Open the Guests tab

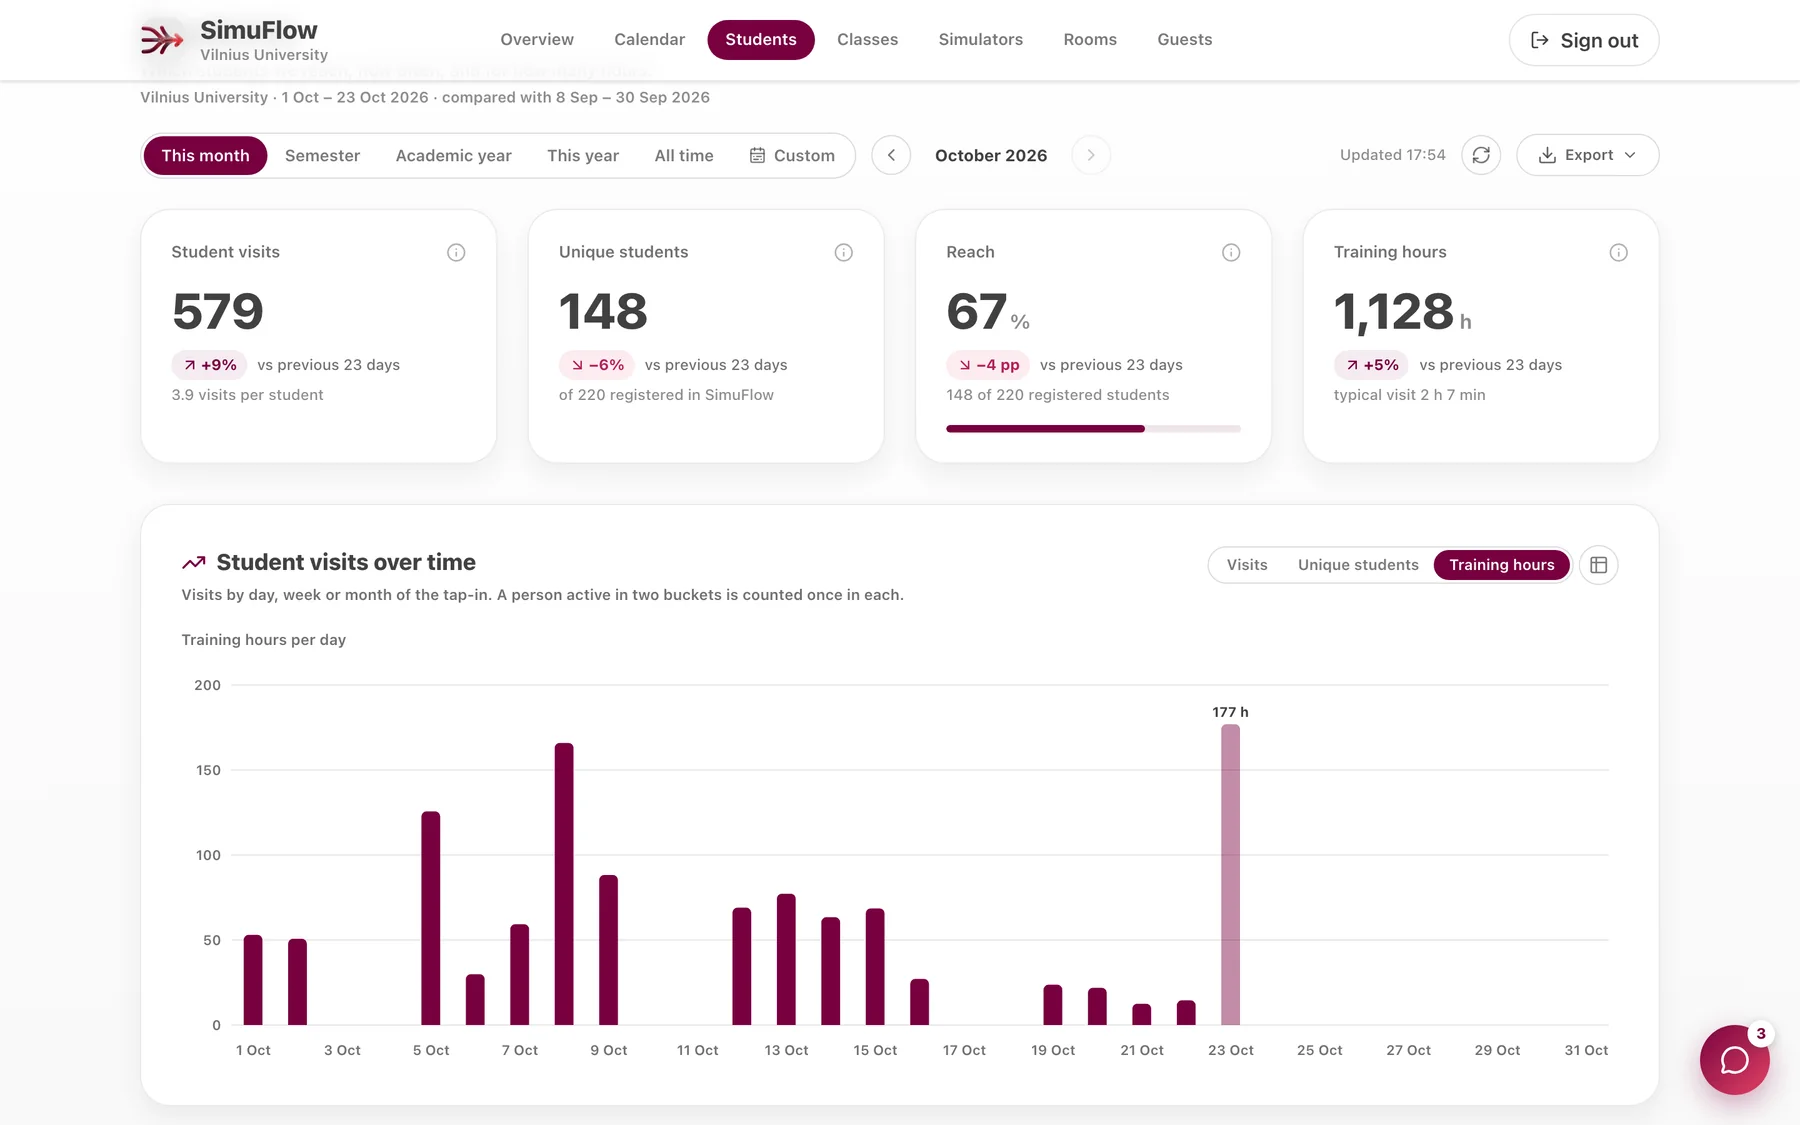tap(1184, 40)
